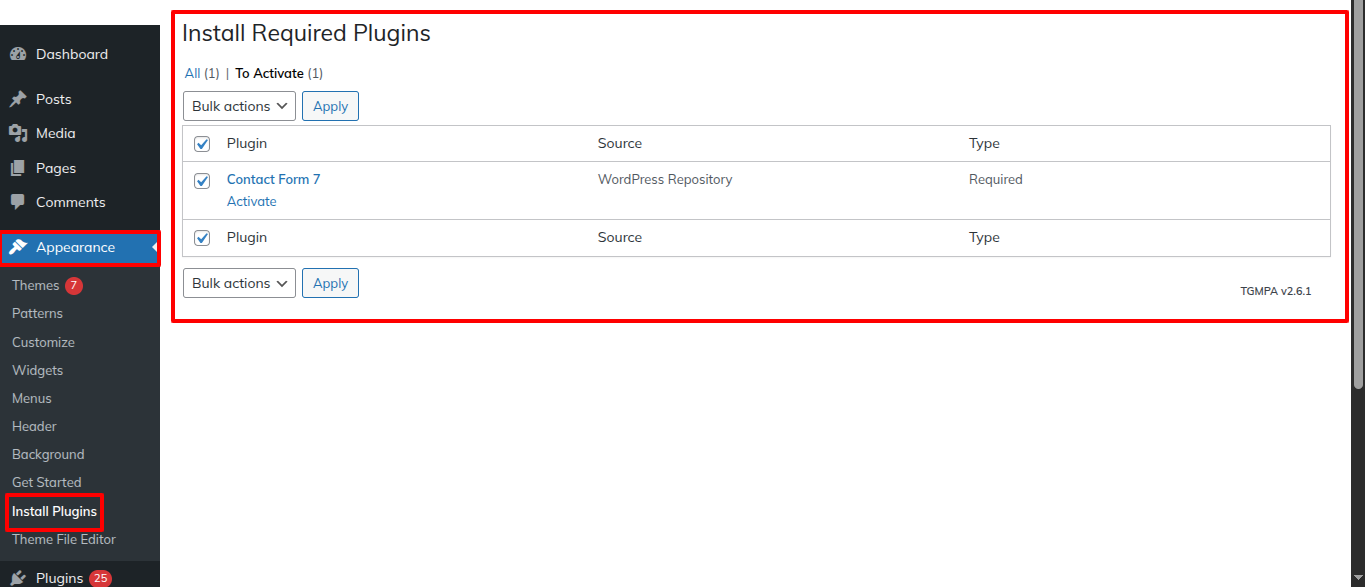Click the Activate link under Contact Form 7
Viewport: 1365px width, 587px height.
click(252, 201)
